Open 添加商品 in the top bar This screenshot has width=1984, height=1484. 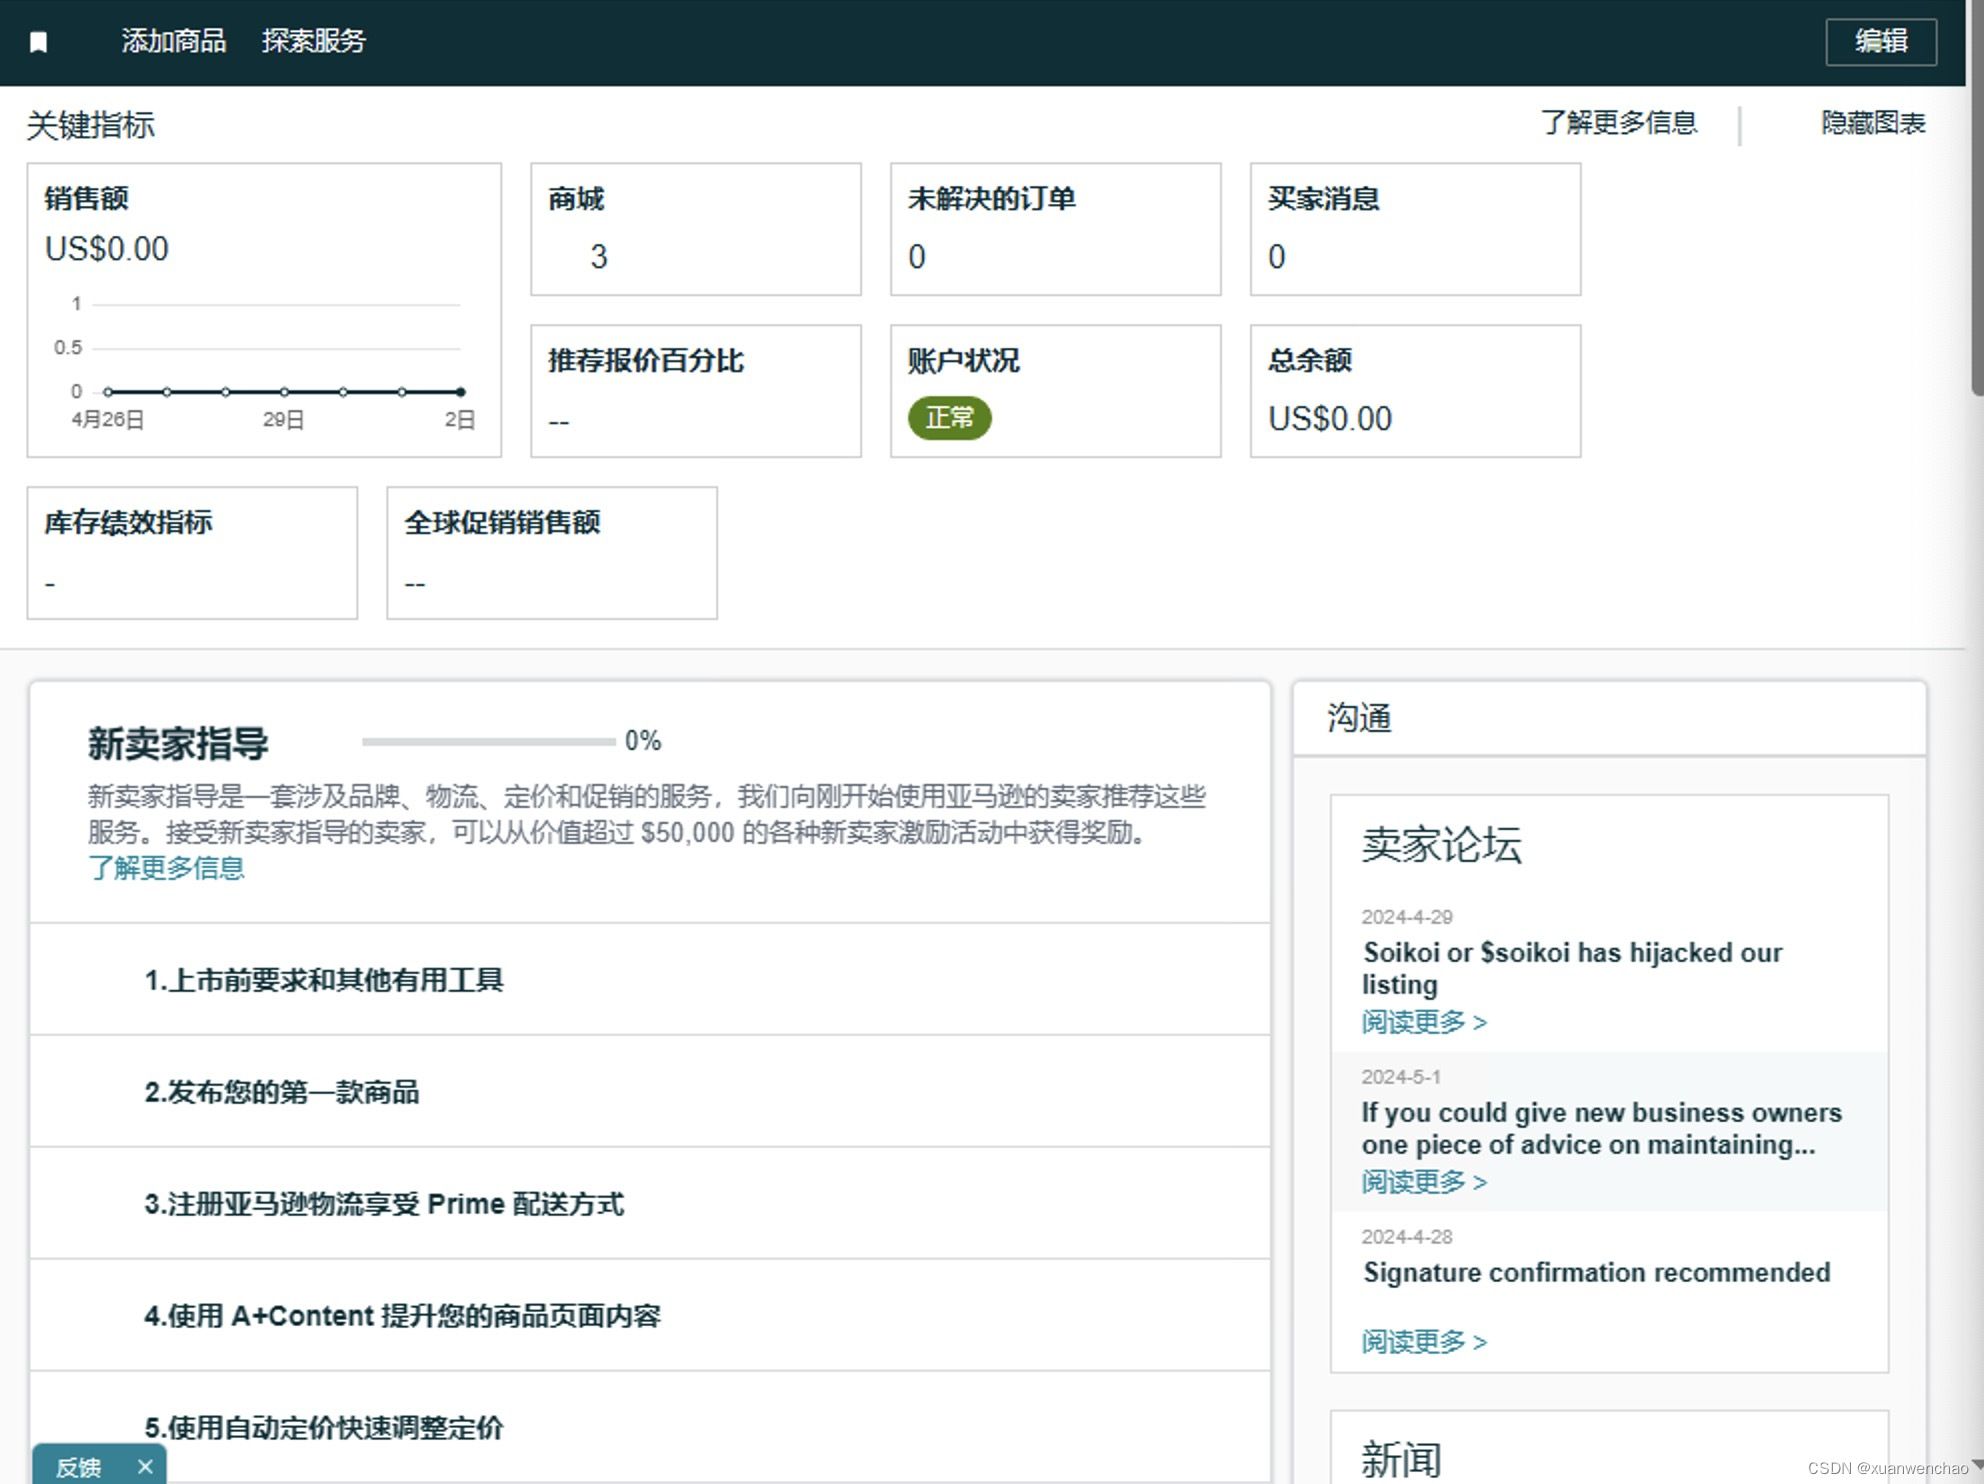pos(173,41)
